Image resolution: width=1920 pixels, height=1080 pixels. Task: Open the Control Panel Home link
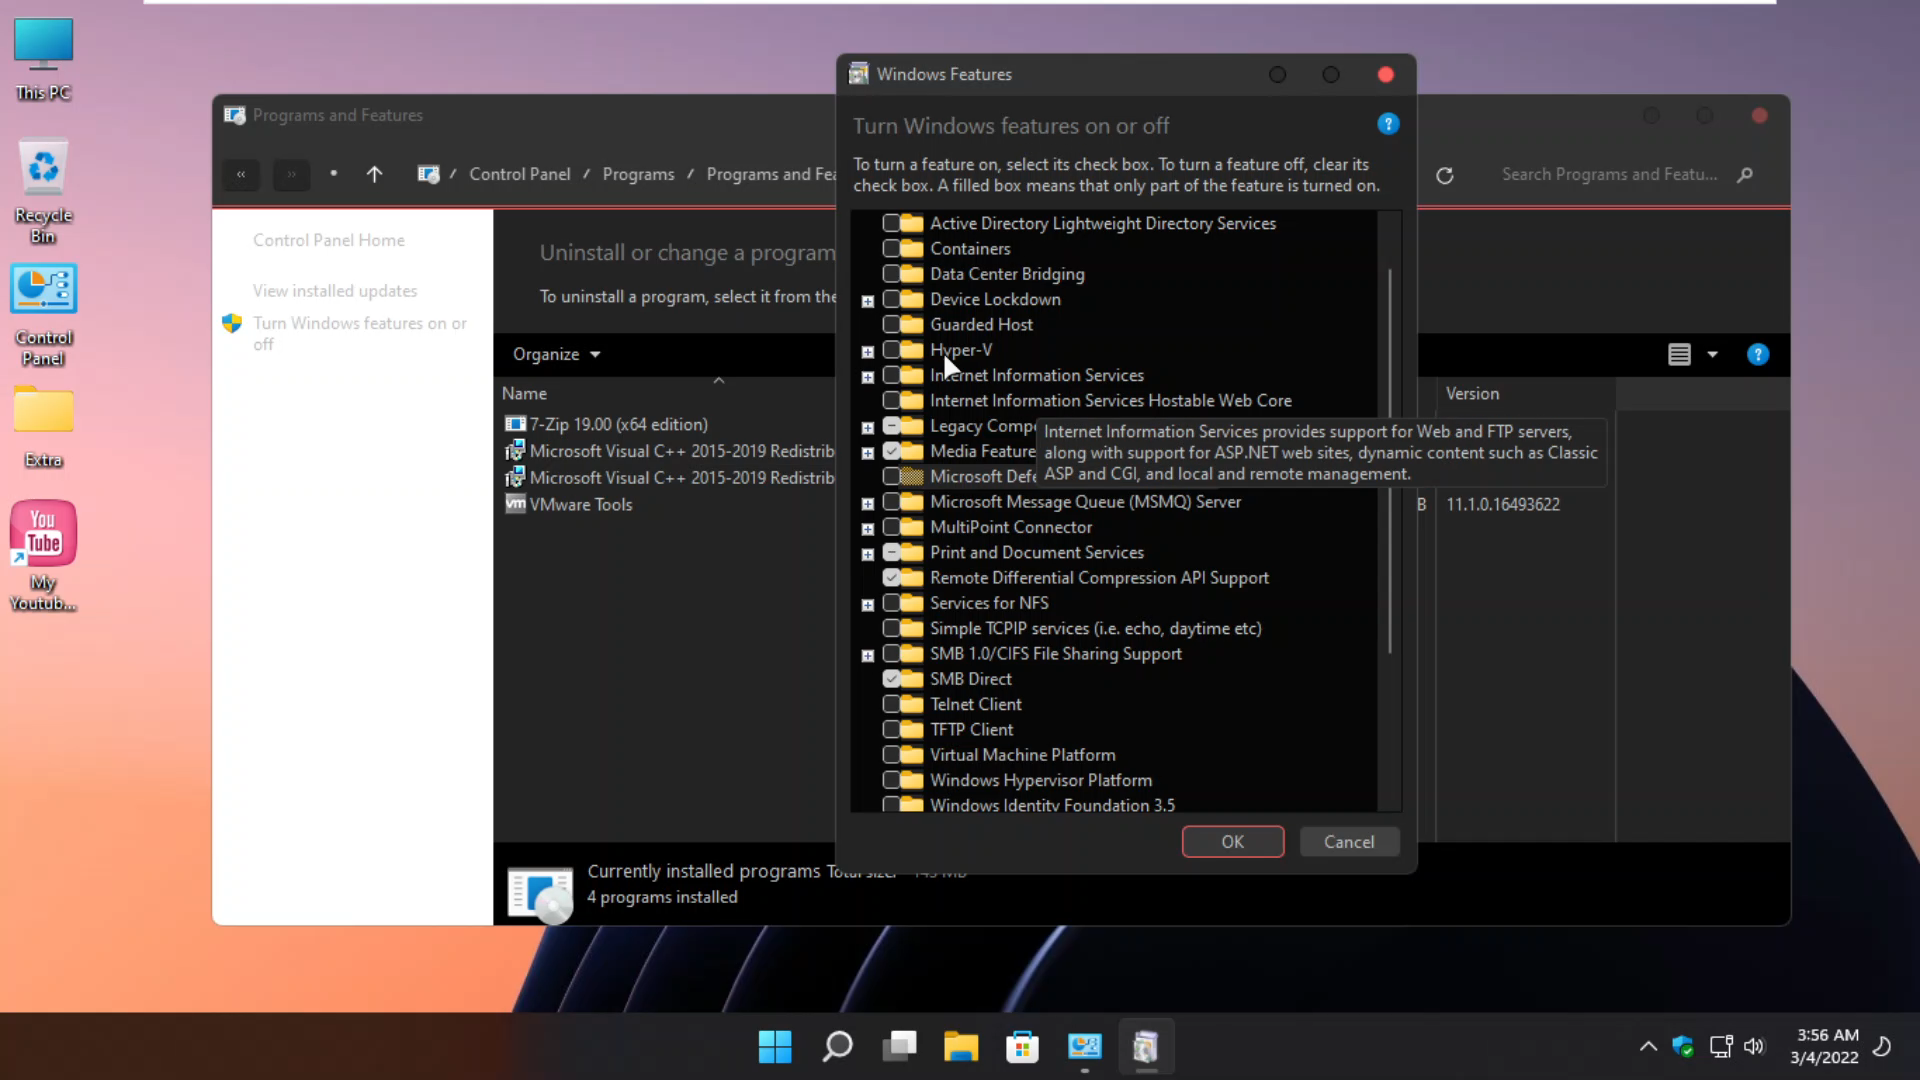pos(329,240)
